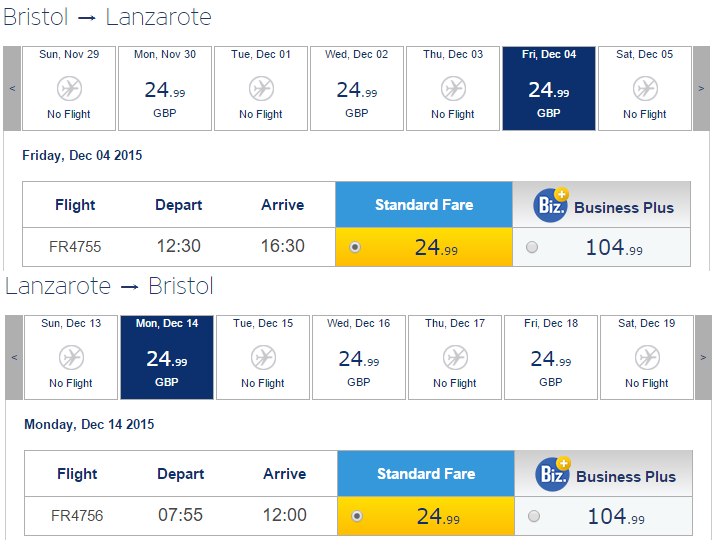Image resolution: width=714 pixels, height=540 pixels.
Task: Click the Biz Plus logo on the outbound flight
Action: (551, 205)
